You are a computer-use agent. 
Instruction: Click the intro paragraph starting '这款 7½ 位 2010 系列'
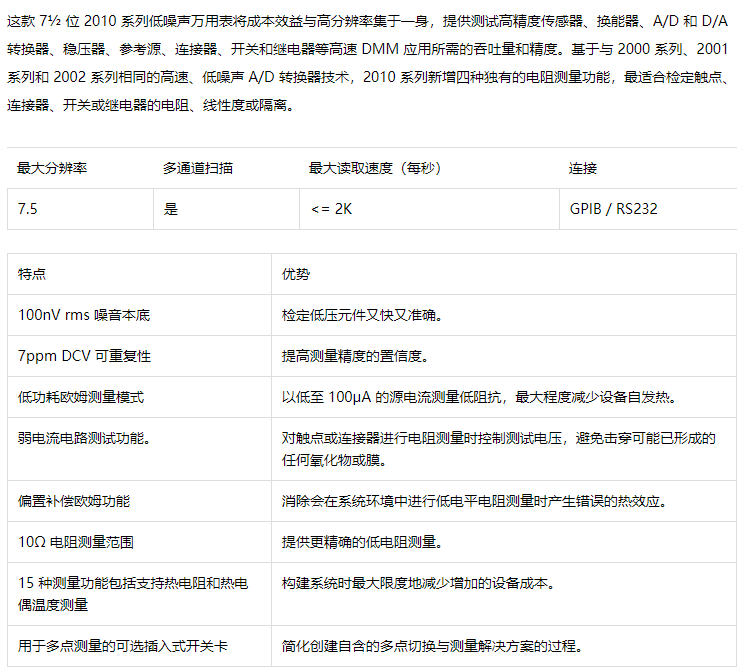[368, 63]
